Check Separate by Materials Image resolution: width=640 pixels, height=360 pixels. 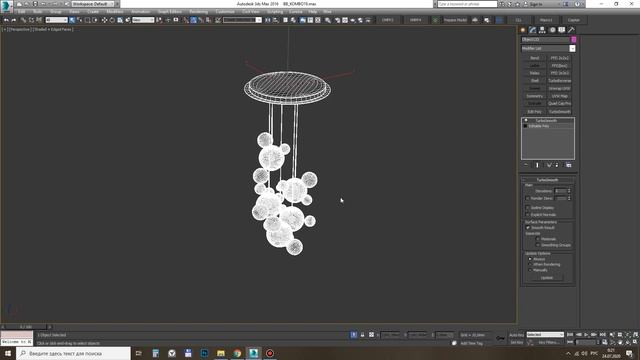538,239
